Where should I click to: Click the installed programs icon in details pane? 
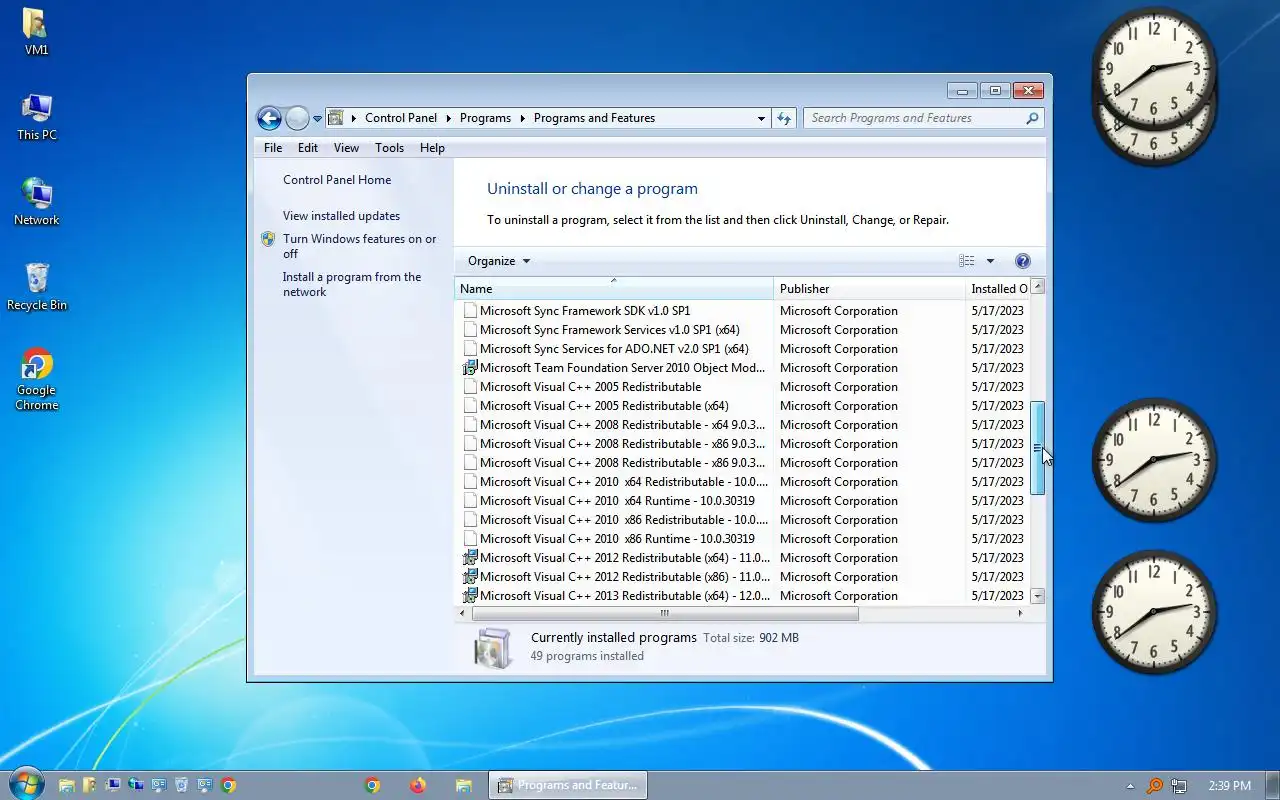(x=493, y=647)
